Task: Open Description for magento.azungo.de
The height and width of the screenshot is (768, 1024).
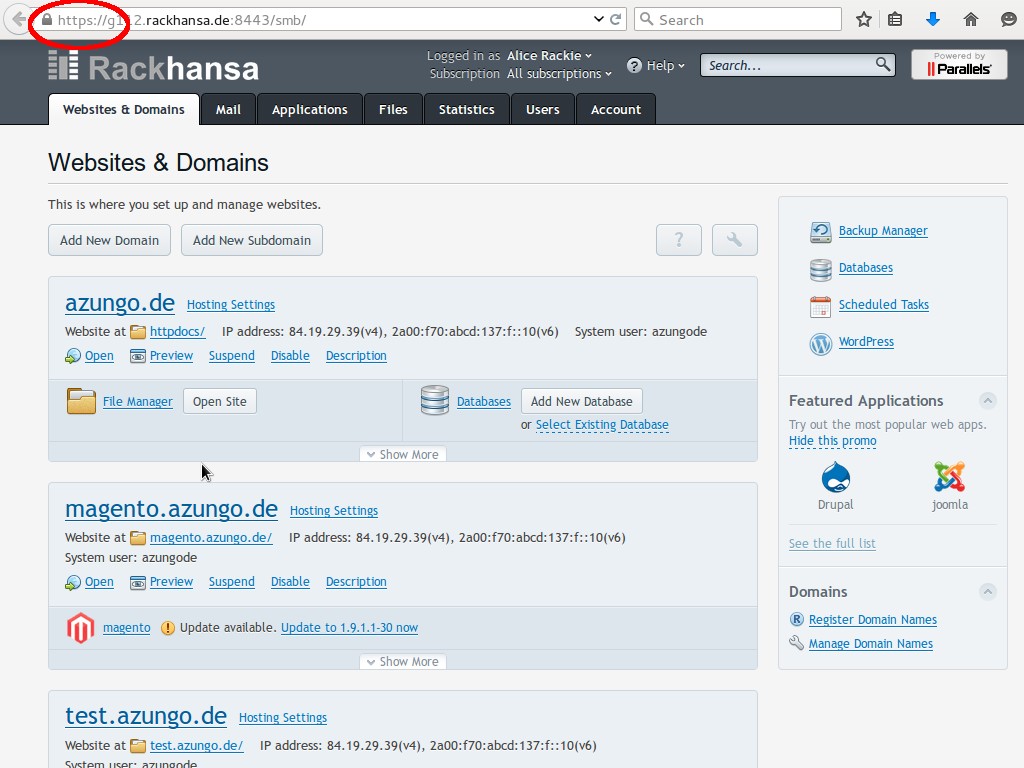Action: click(356, 582)
